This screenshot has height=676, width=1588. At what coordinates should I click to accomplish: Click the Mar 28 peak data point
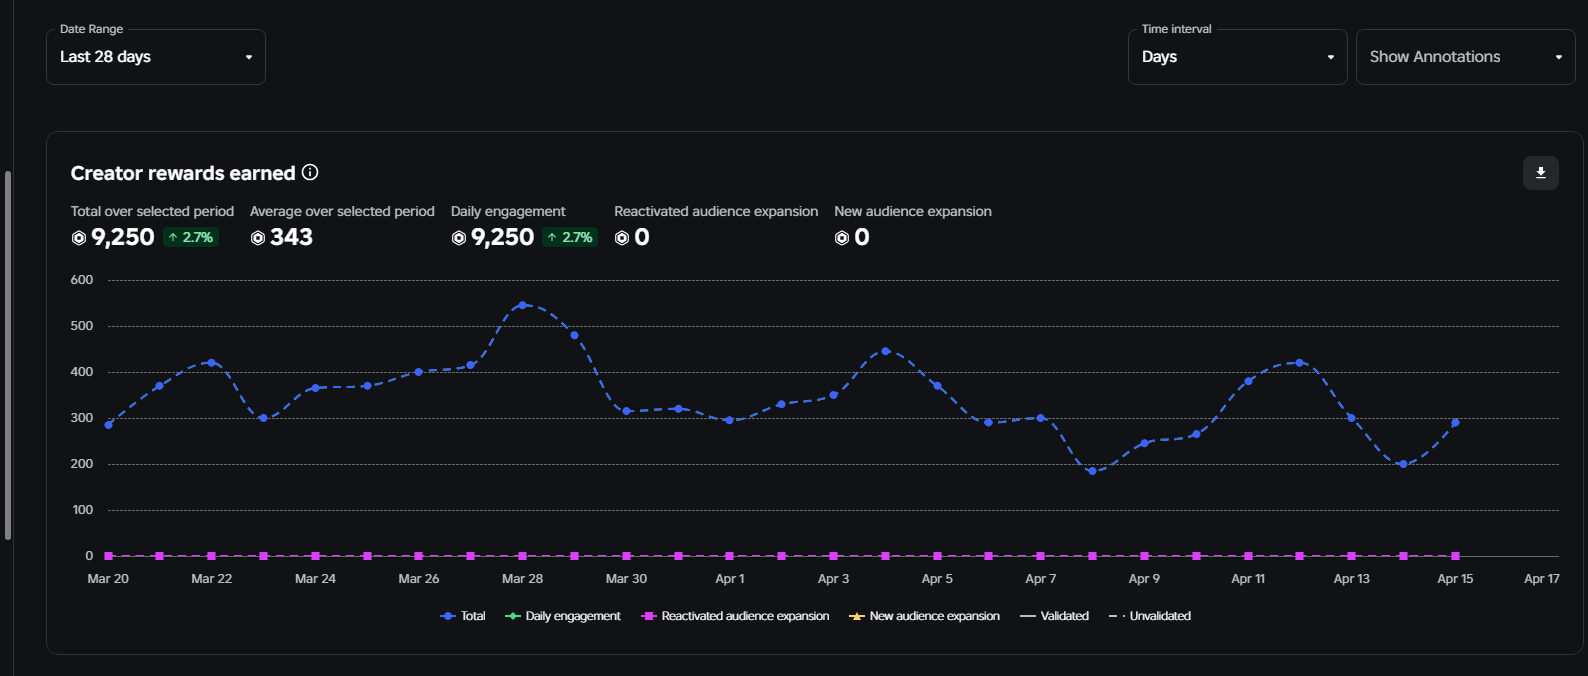click(522, 305)
